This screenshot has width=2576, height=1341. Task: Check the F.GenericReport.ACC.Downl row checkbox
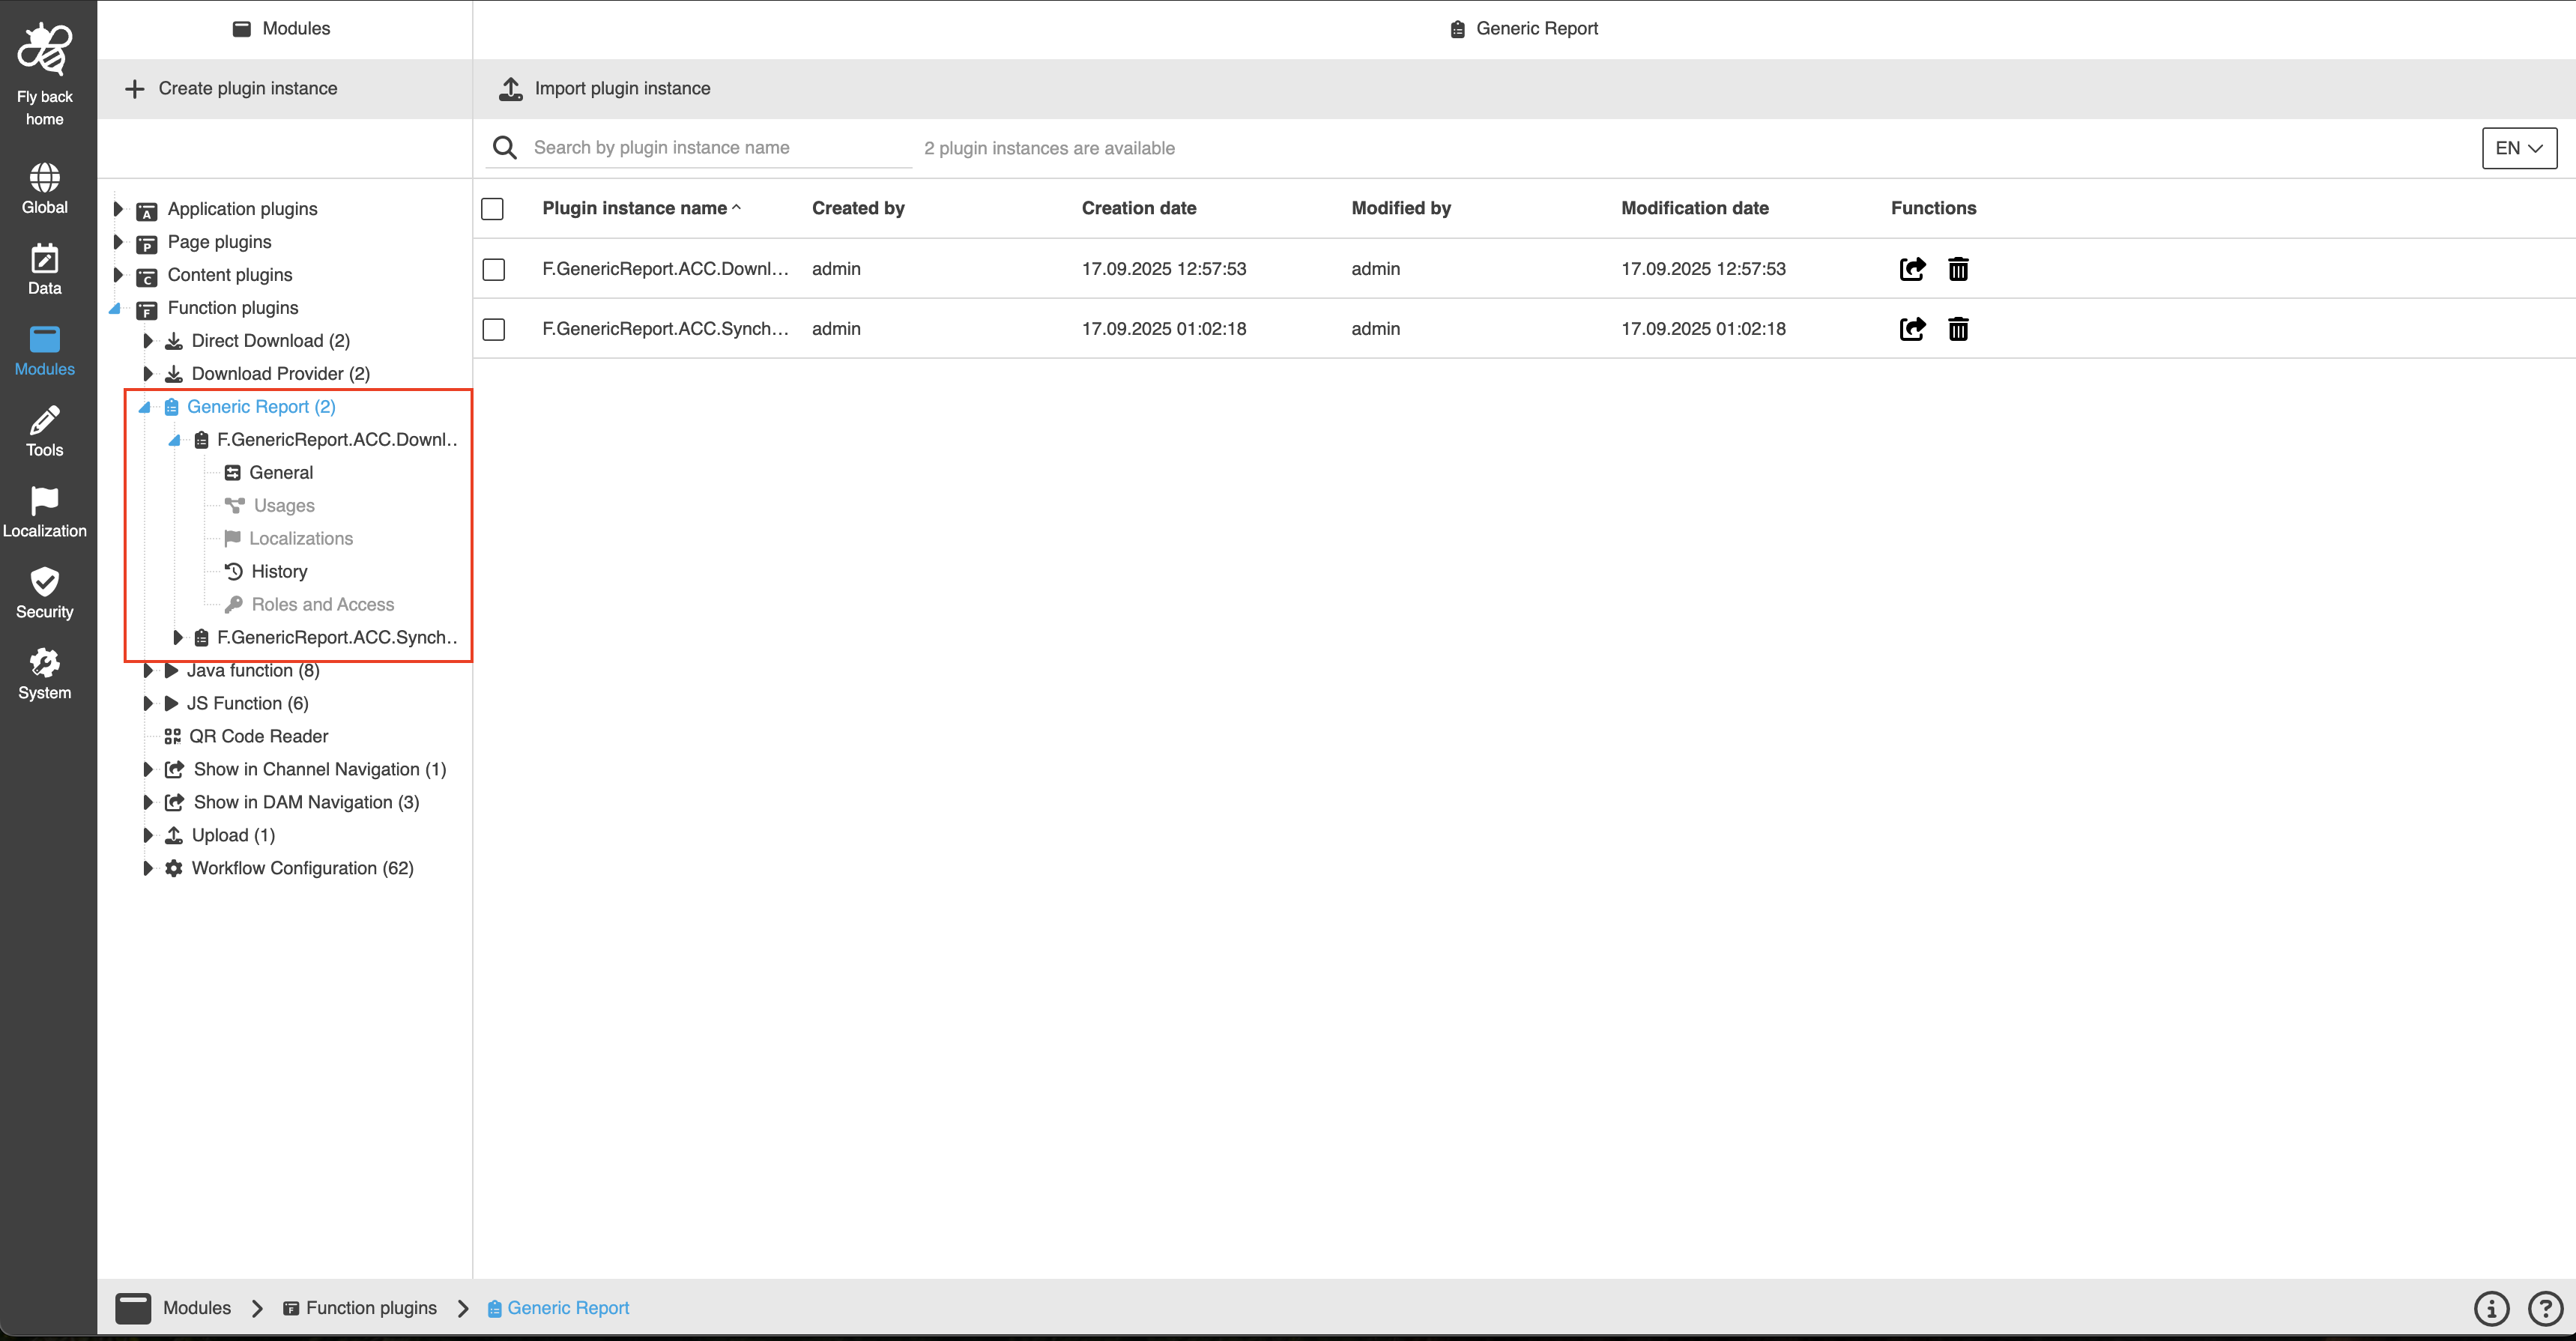(x=493, y=269)
